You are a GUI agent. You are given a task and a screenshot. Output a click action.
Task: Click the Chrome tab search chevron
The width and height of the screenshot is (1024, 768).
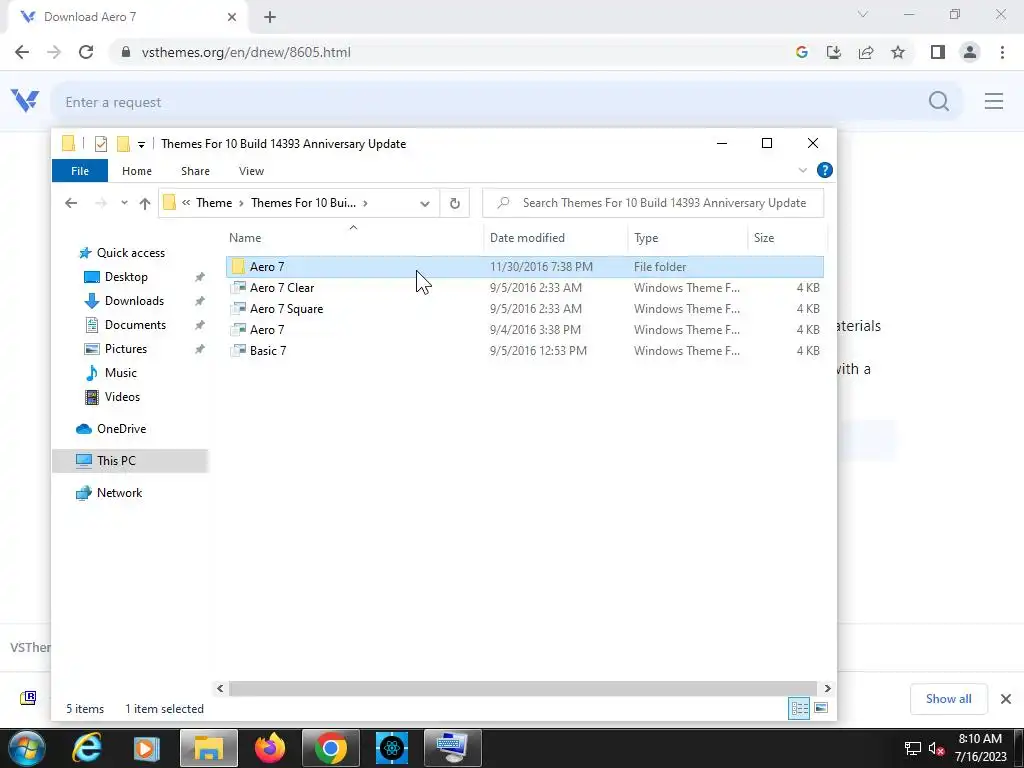point(863,14)
